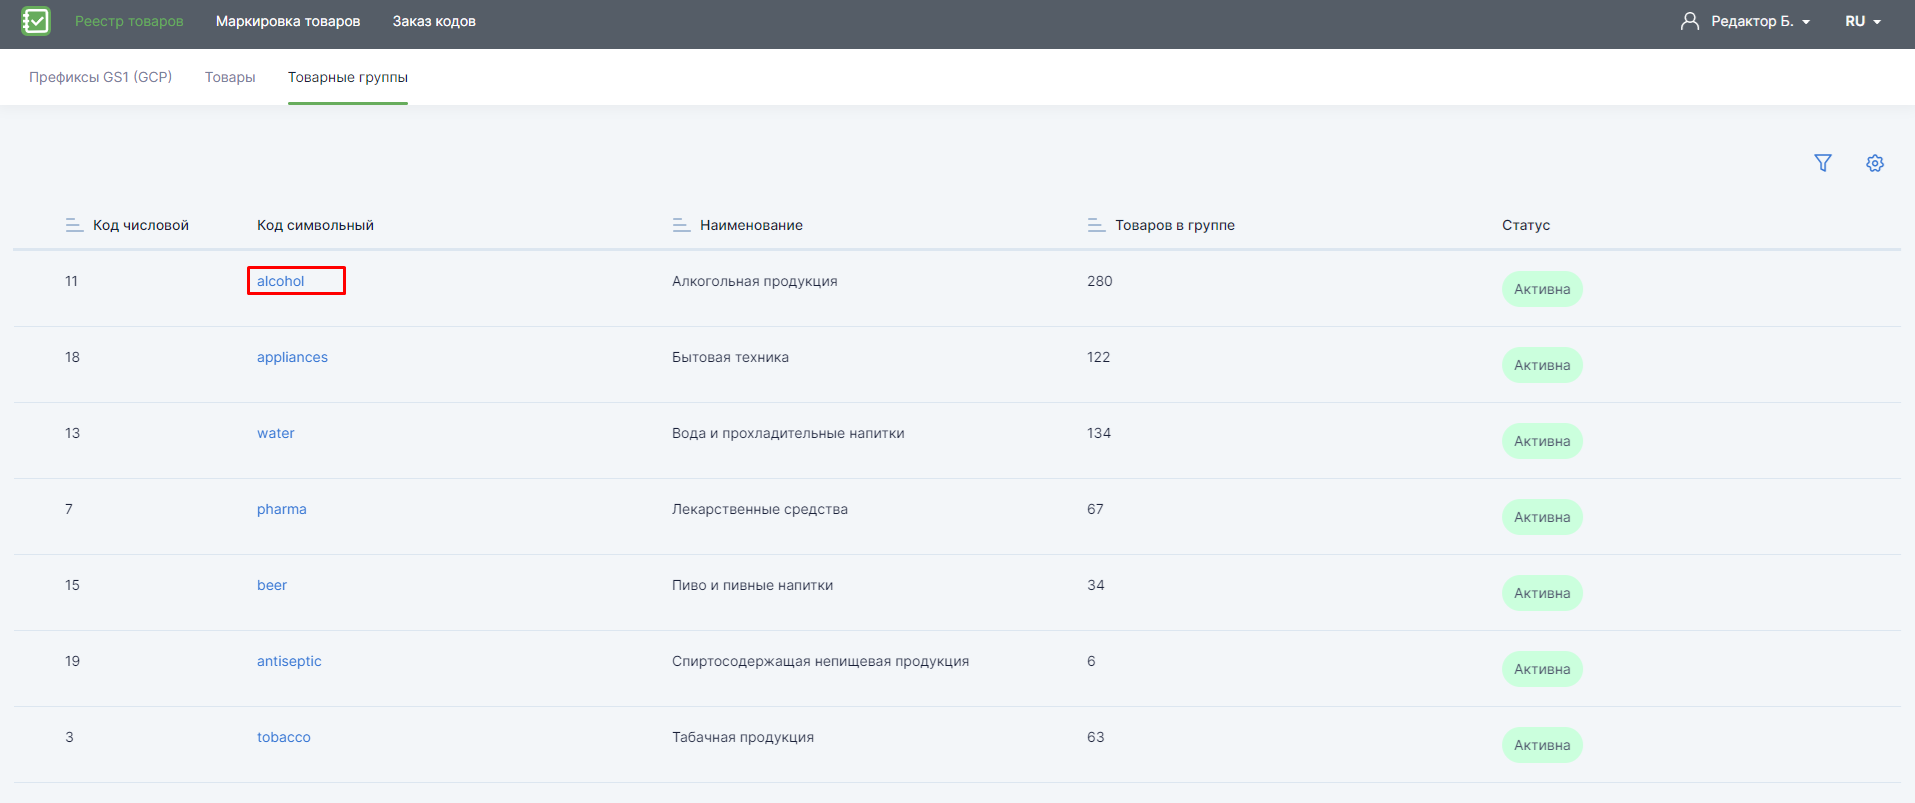The height and width of the screenshot is (803, 1915).
Task: Switch to Товары tab
Action: tap(230, 77)
